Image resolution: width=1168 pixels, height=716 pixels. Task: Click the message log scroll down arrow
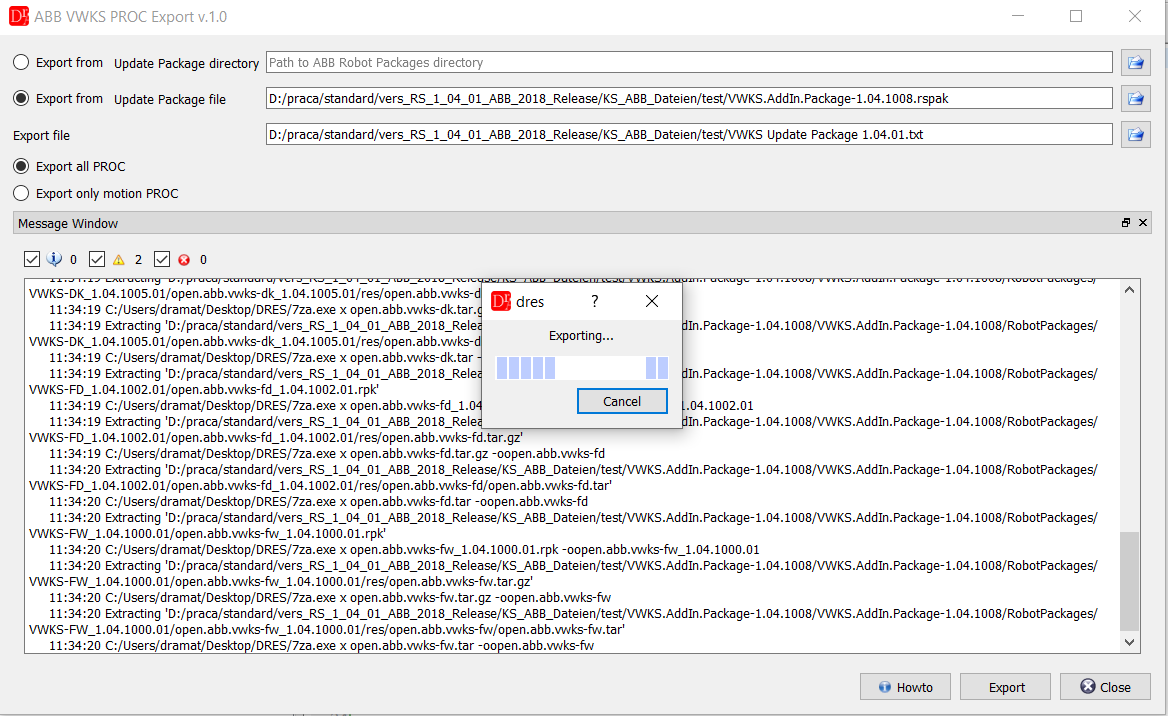click(1129, 642)
